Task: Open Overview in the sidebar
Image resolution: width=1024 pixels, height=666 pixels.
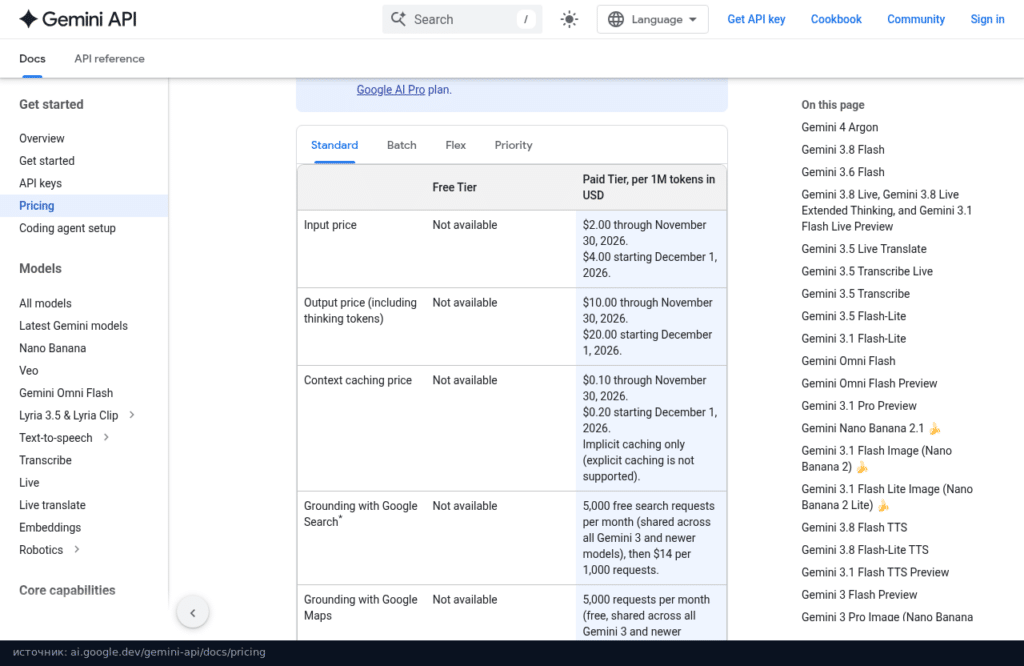Action: (42, 138)
